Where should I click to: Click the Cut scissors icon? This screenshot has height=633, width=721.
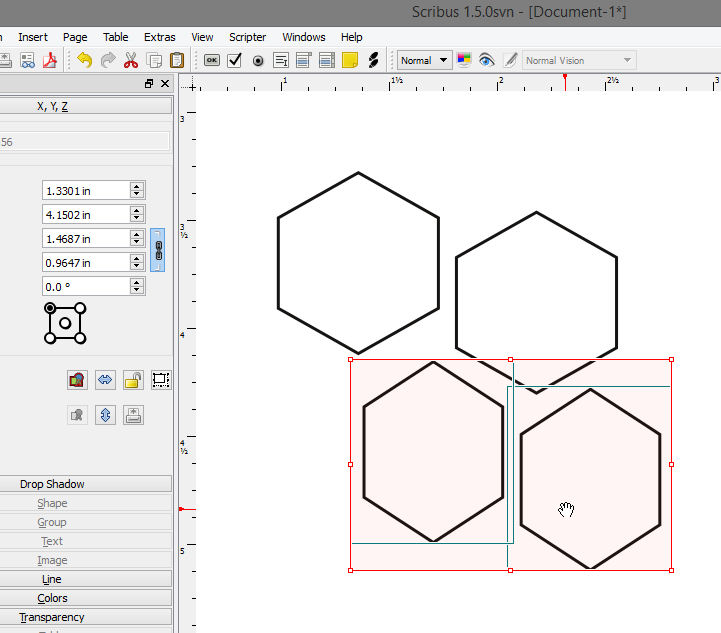pyautogui.click(x=131, y=60)
